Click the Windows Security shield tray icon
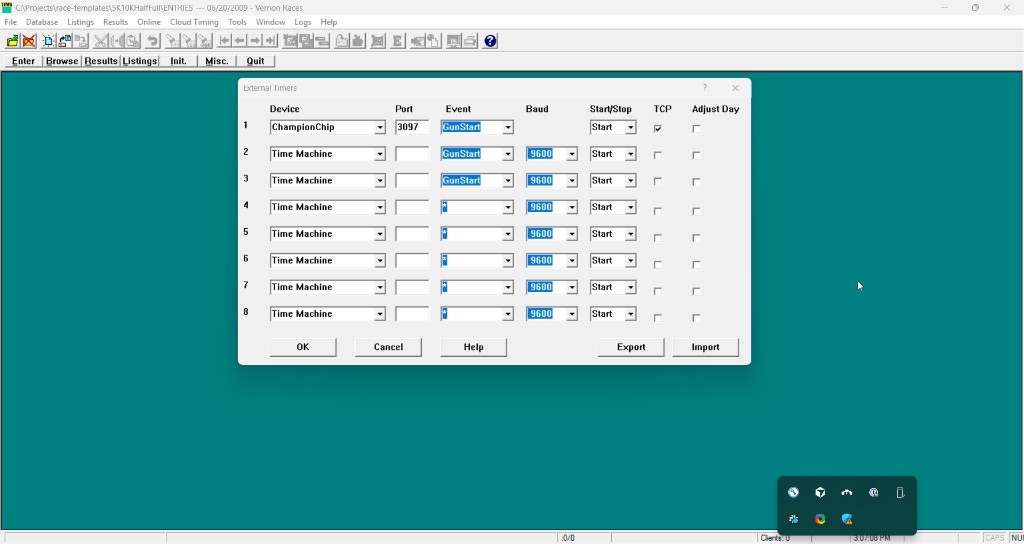 click(x=847, y=519)
